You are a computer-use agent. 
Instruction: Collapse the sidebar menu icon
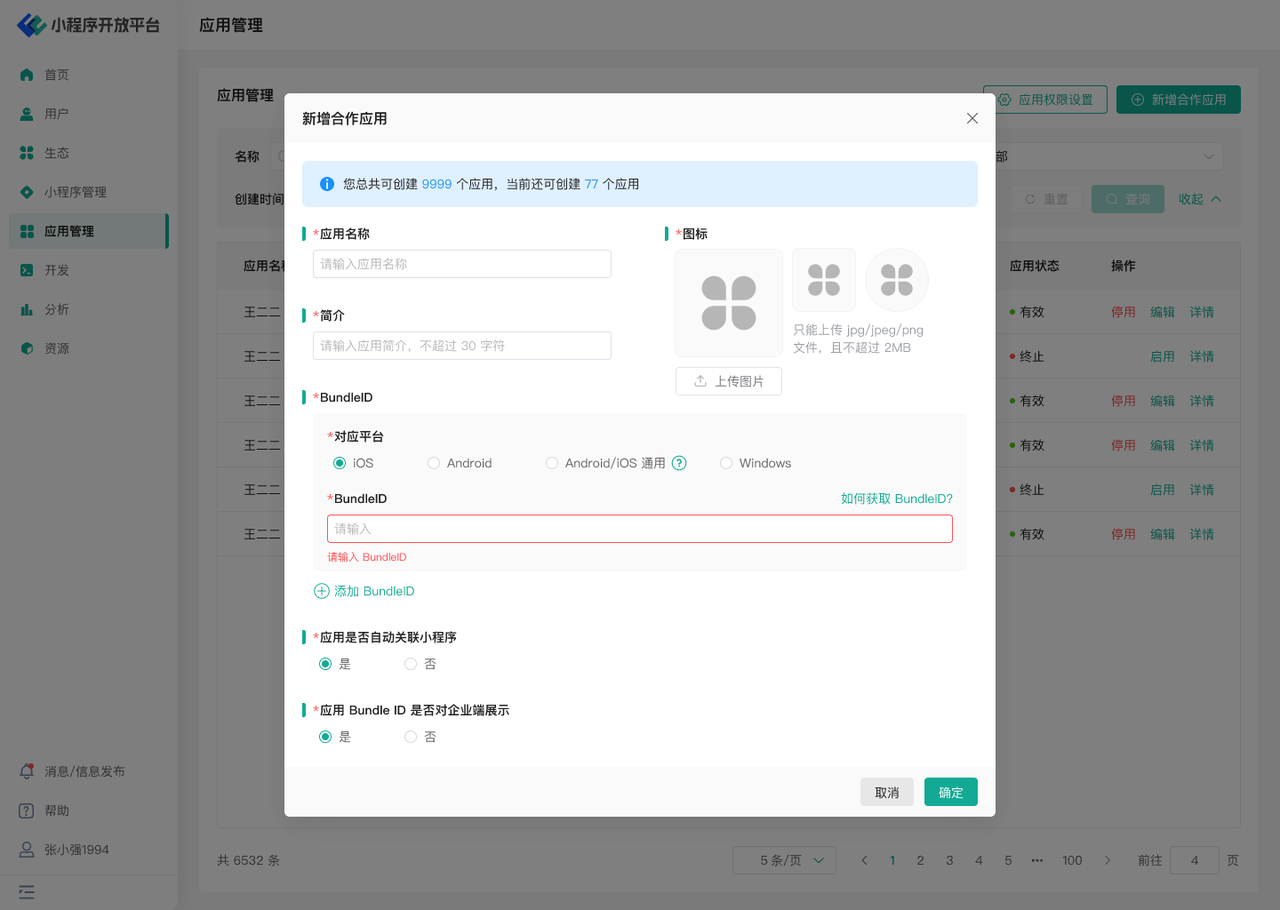point(27,892)
